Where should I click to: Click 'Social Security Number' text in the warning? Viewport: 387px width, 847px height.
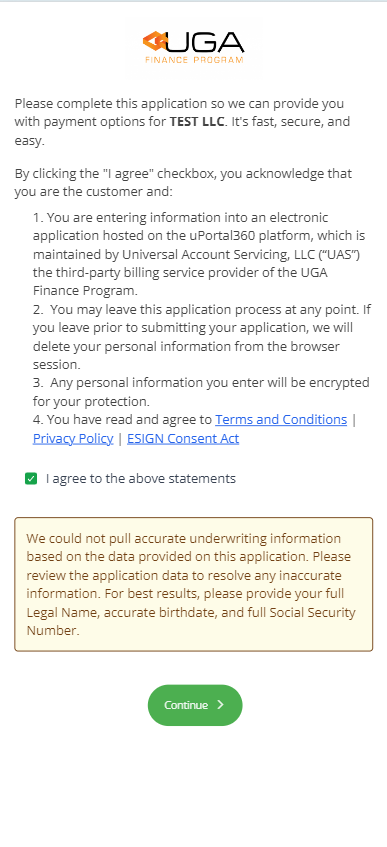pos(191,621)
